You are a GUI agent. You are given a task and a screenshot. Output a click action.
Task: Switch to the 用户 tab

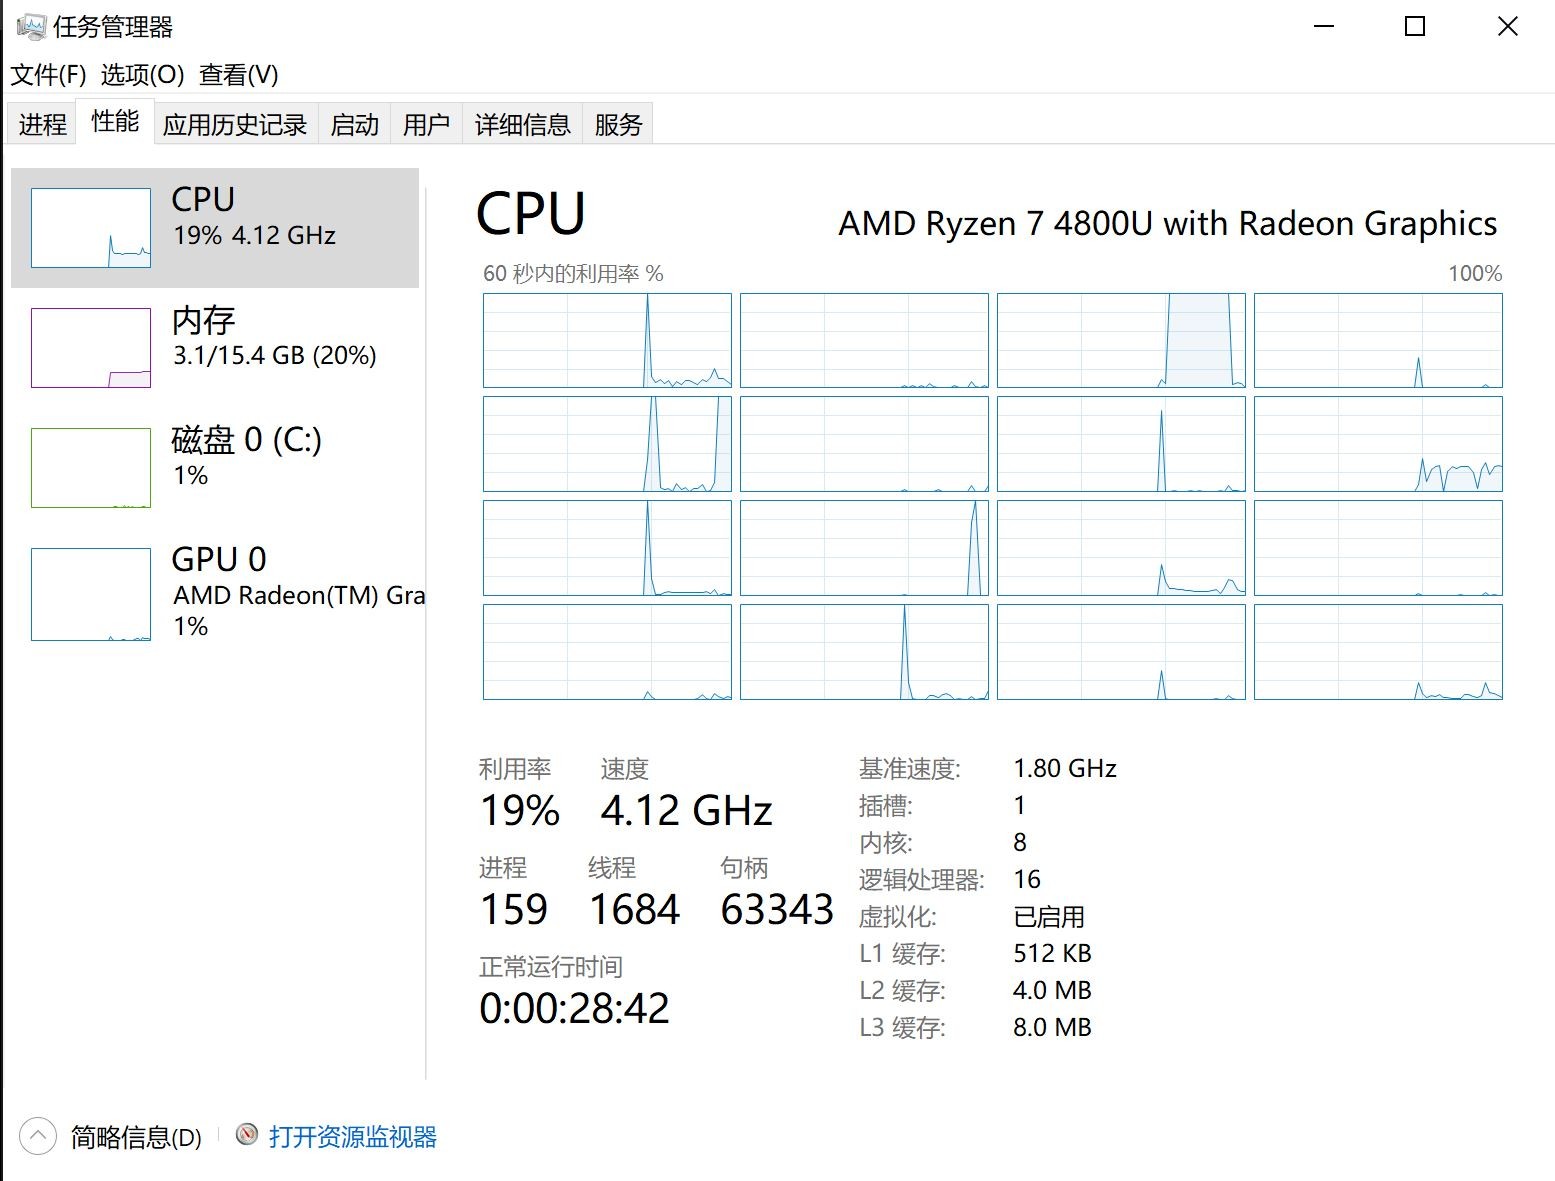426,125
